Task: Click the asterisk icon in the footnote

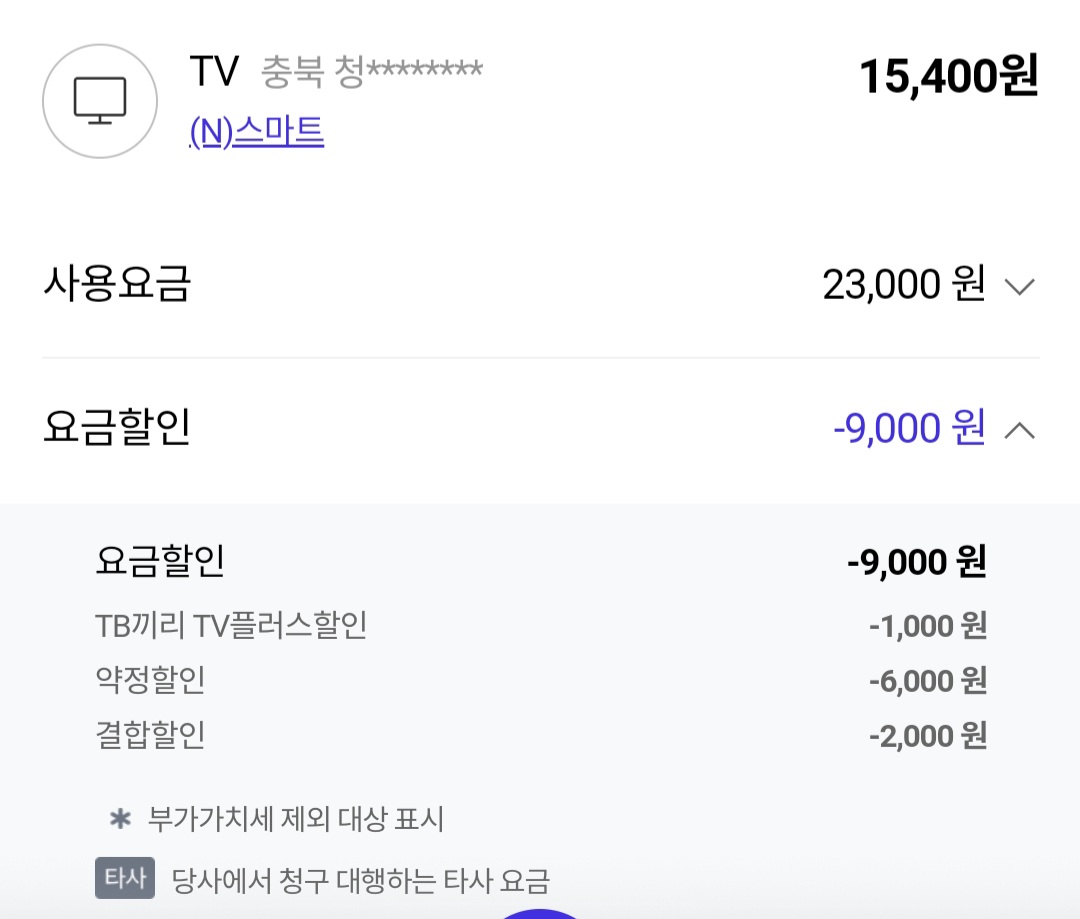Action: coord(120,820)
